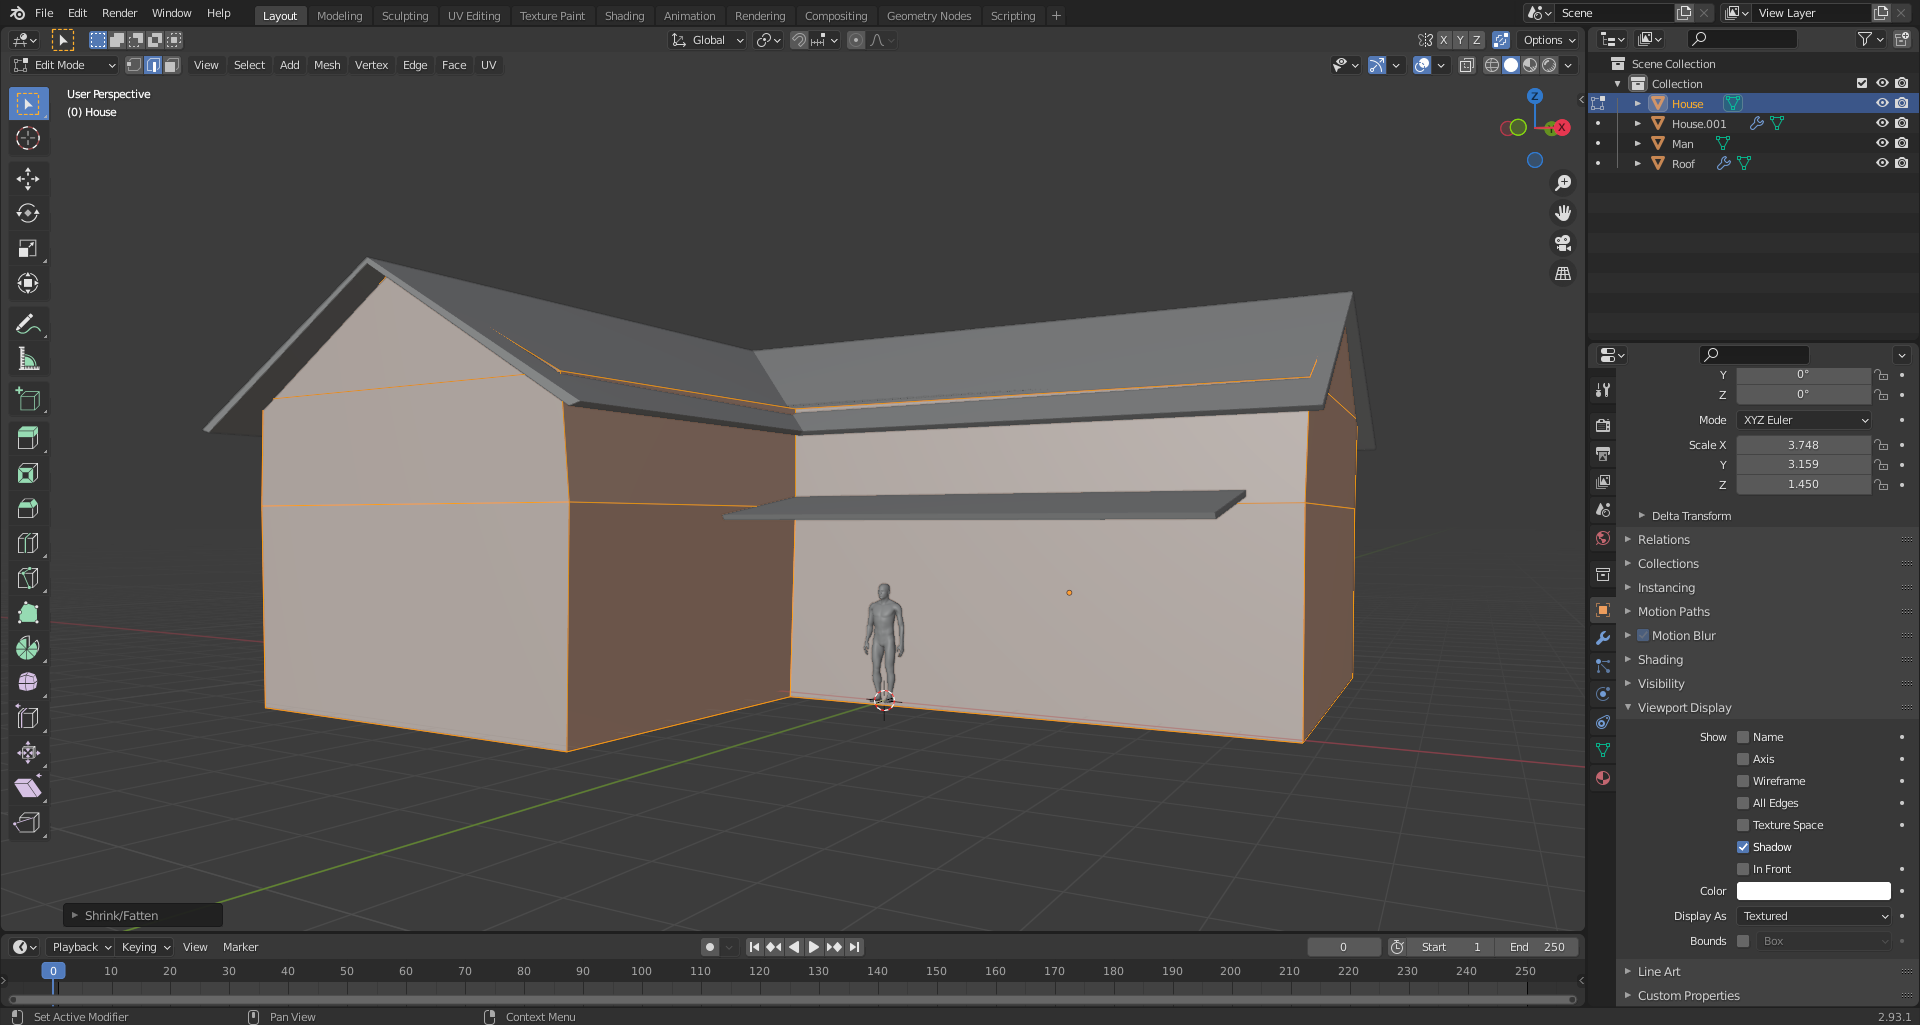Select the Add Cube tool

(x=28, y=400)
